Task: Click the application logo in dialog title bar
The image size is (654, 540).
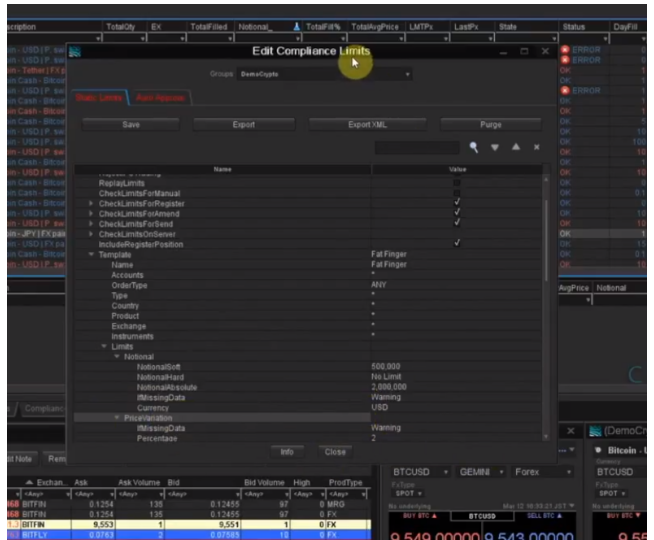Action: [75, 52]
